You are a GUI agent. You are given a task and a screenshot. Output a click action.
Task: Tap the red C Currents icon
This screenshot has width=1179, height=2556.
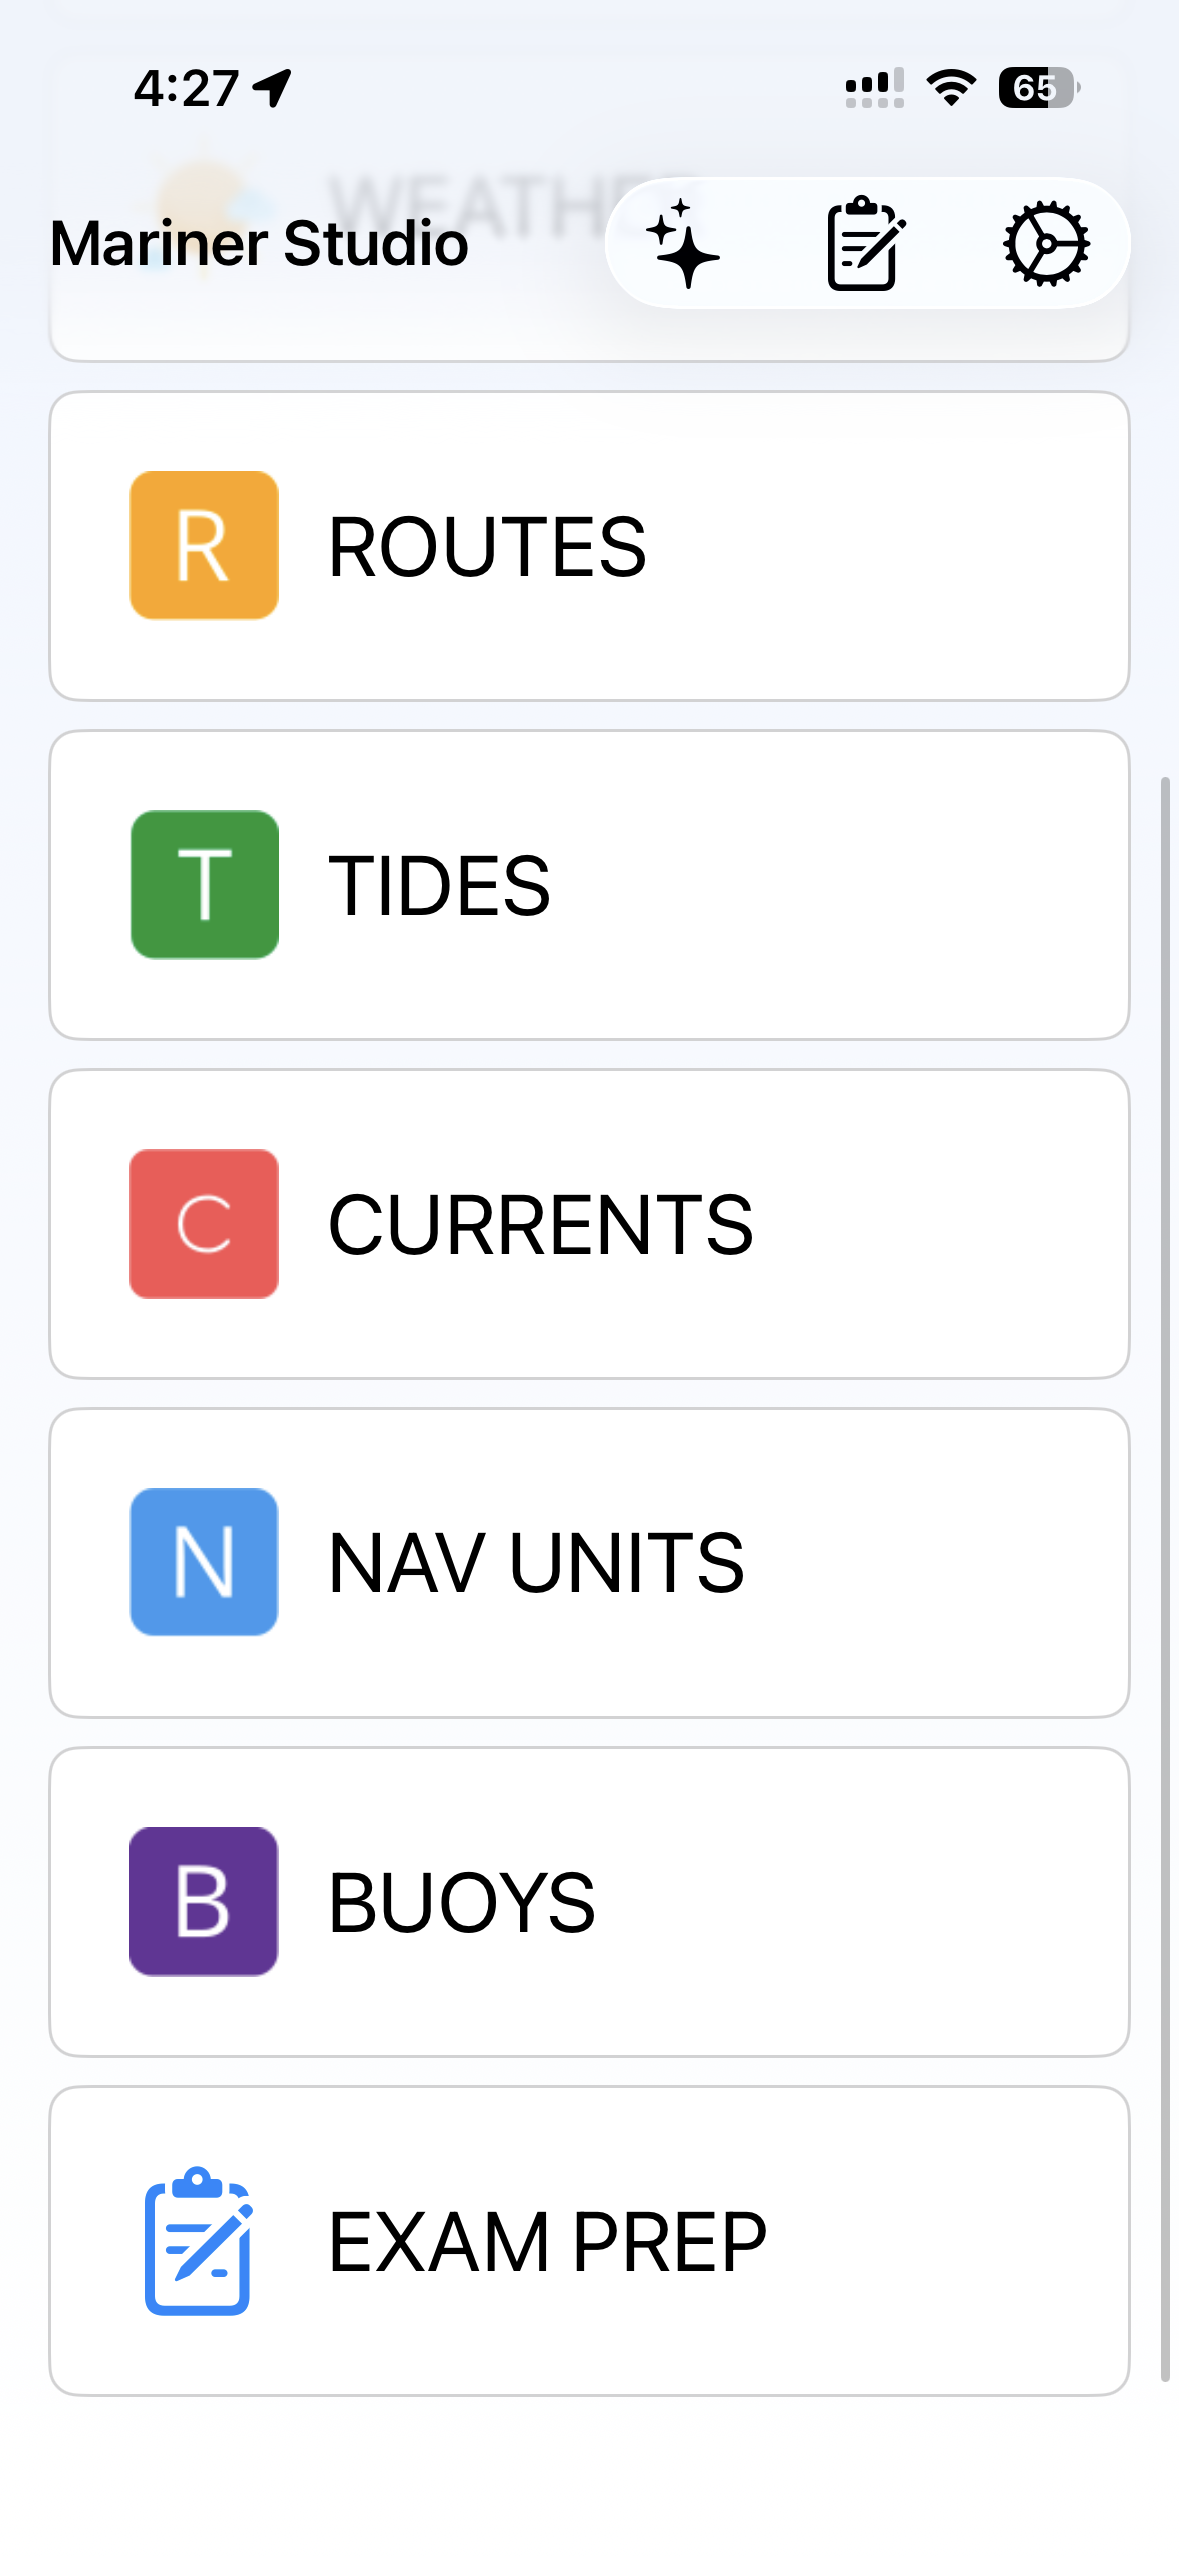click(x=204, y=1223)
